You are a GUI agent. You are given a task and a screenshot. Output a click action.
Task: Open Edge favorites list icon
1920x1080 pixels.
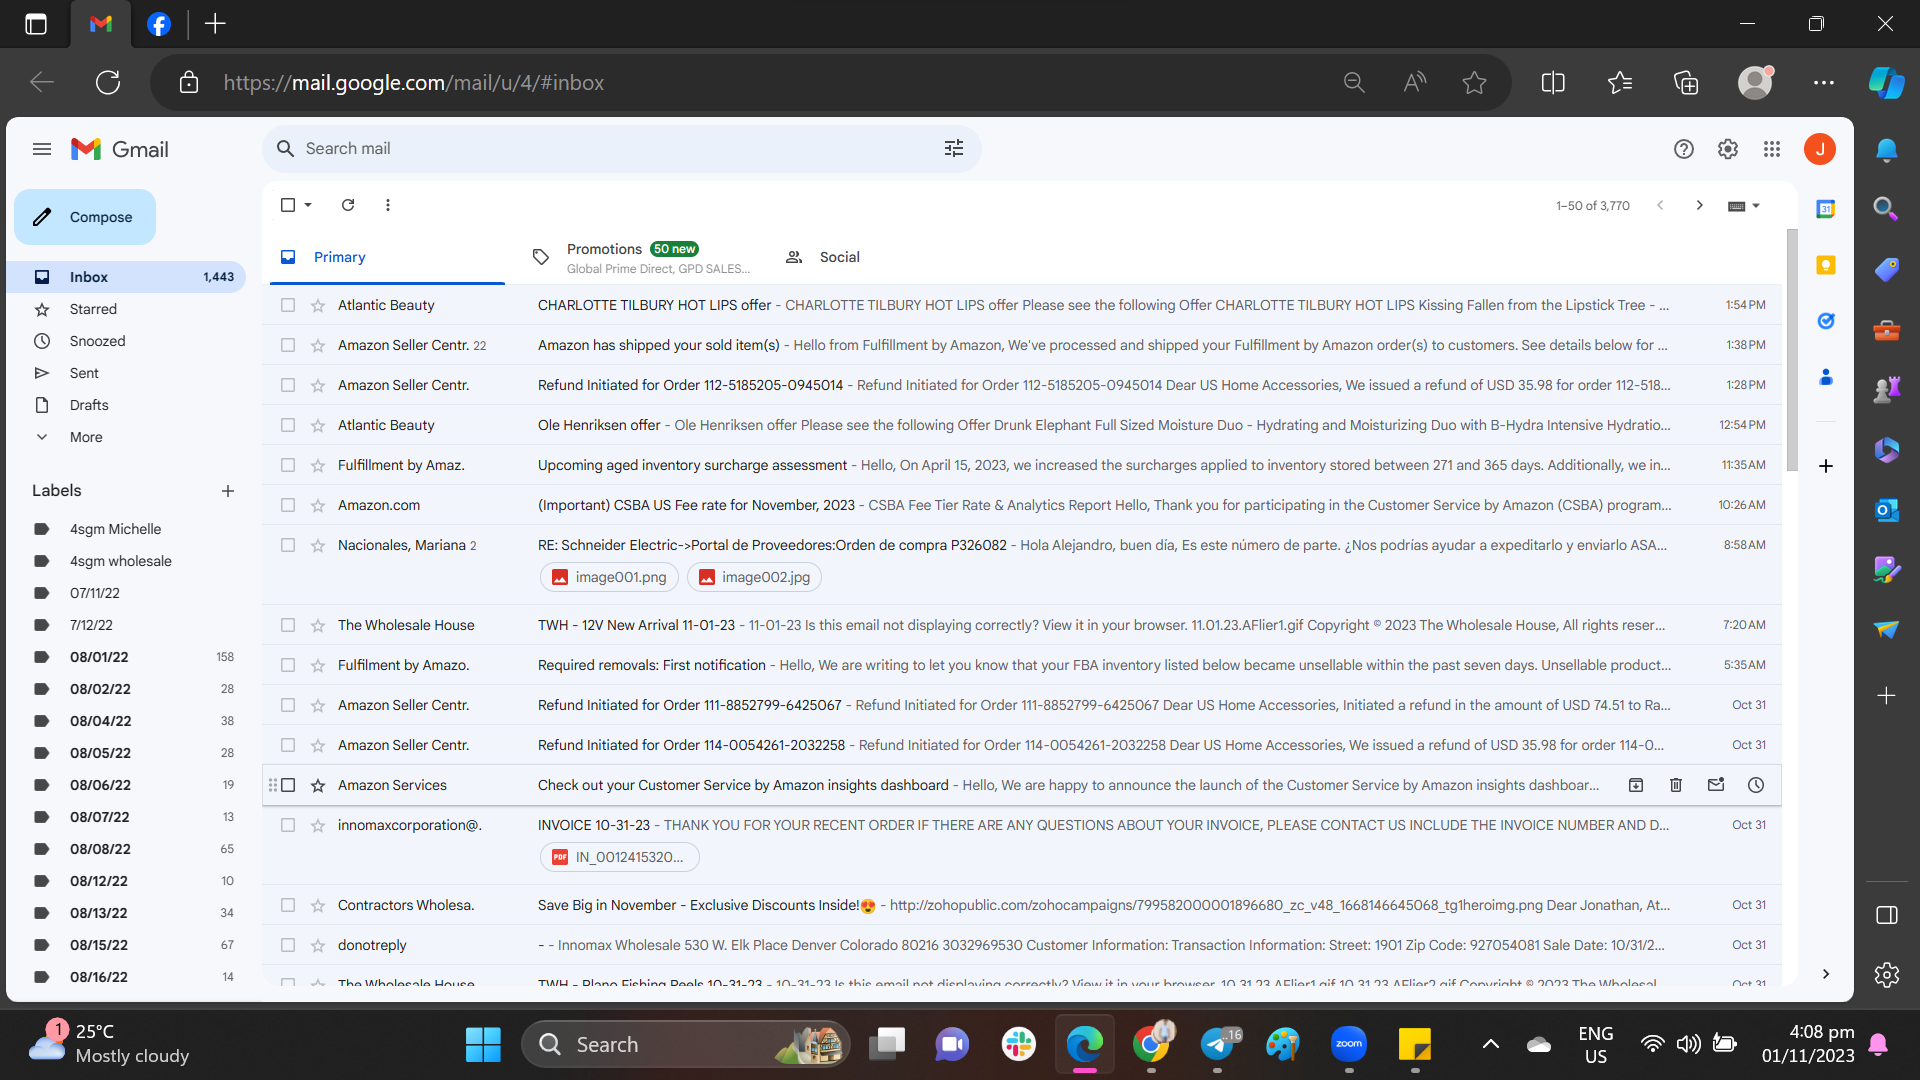[x=1620, y=83]
